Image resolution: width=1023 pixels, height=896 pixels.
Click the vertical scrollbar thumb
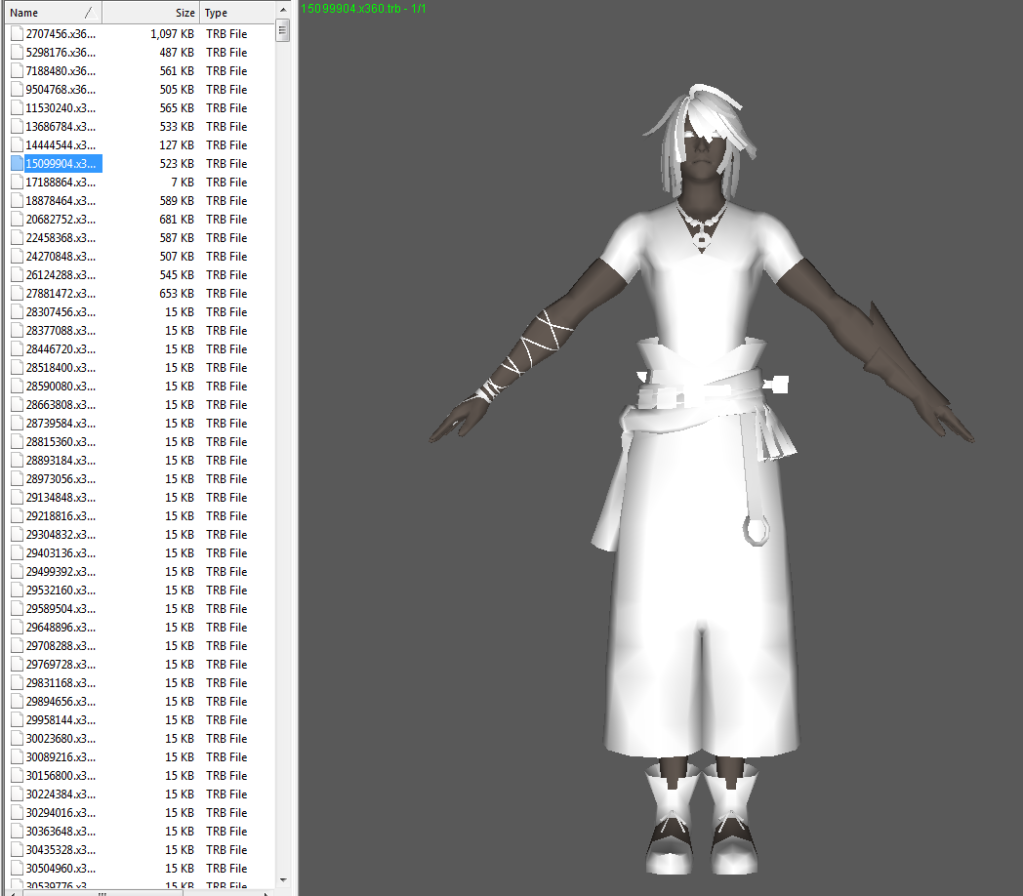[x=283, y=31]
